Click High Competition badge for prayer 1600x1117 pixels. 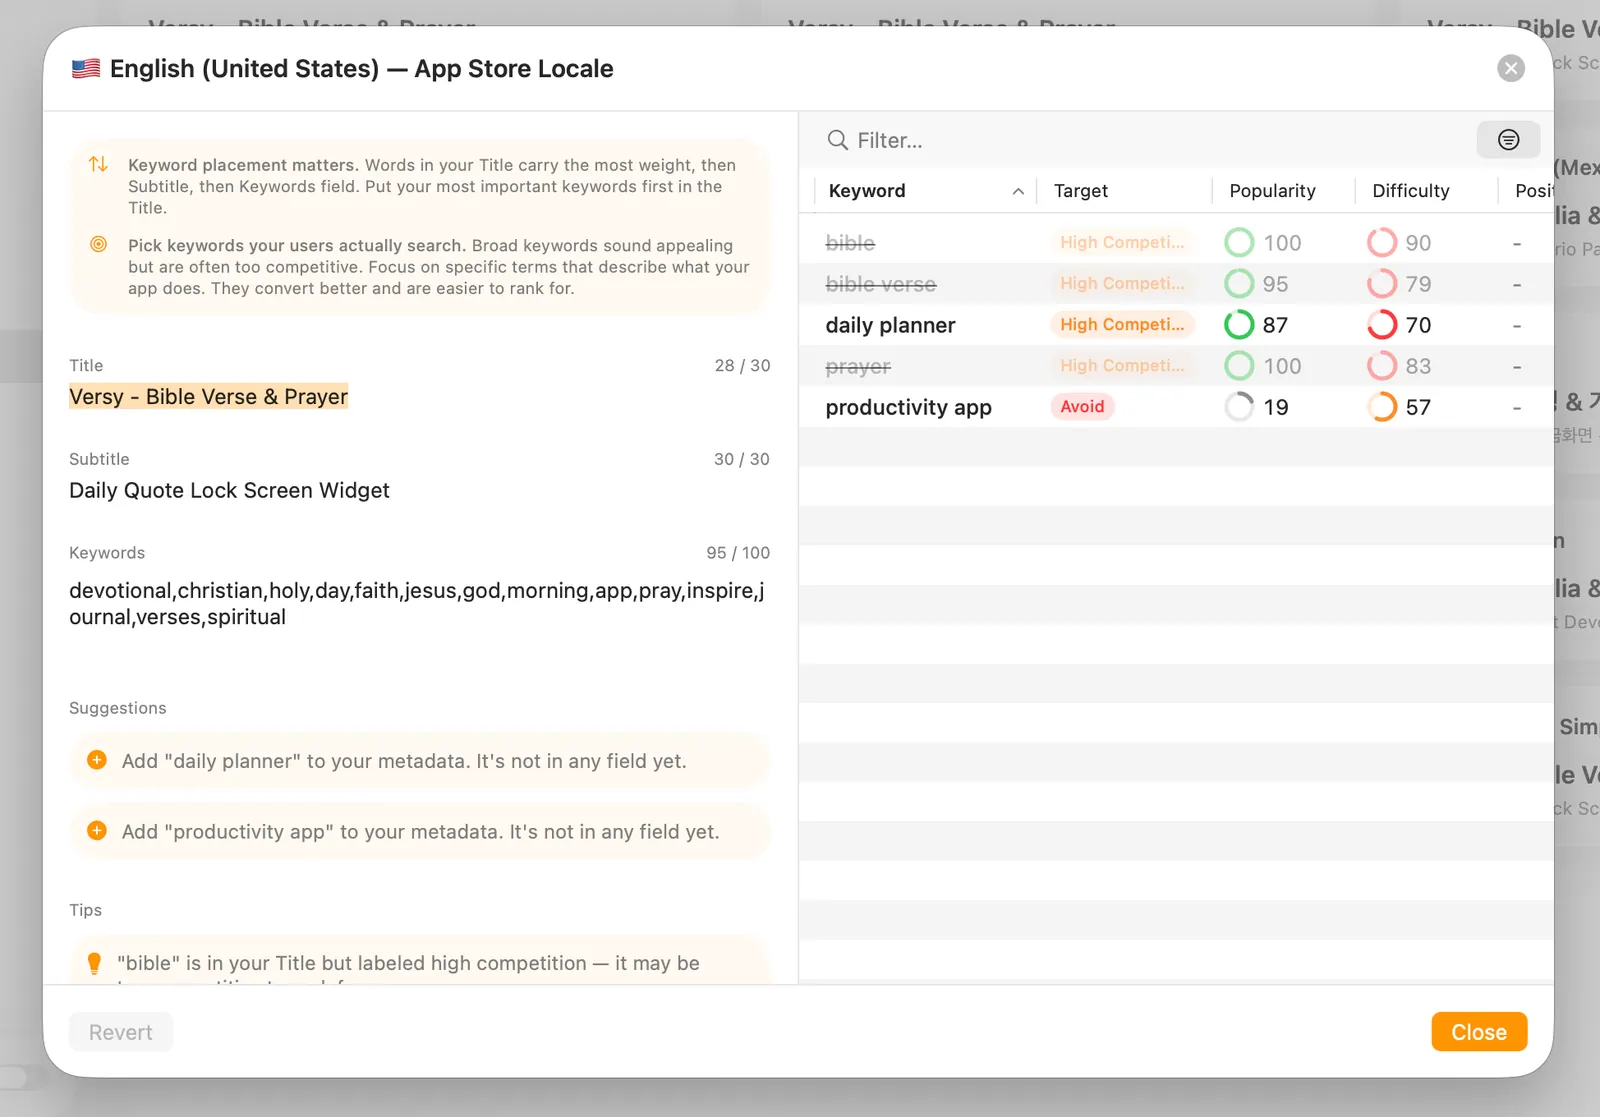(x=1122, y=366)
